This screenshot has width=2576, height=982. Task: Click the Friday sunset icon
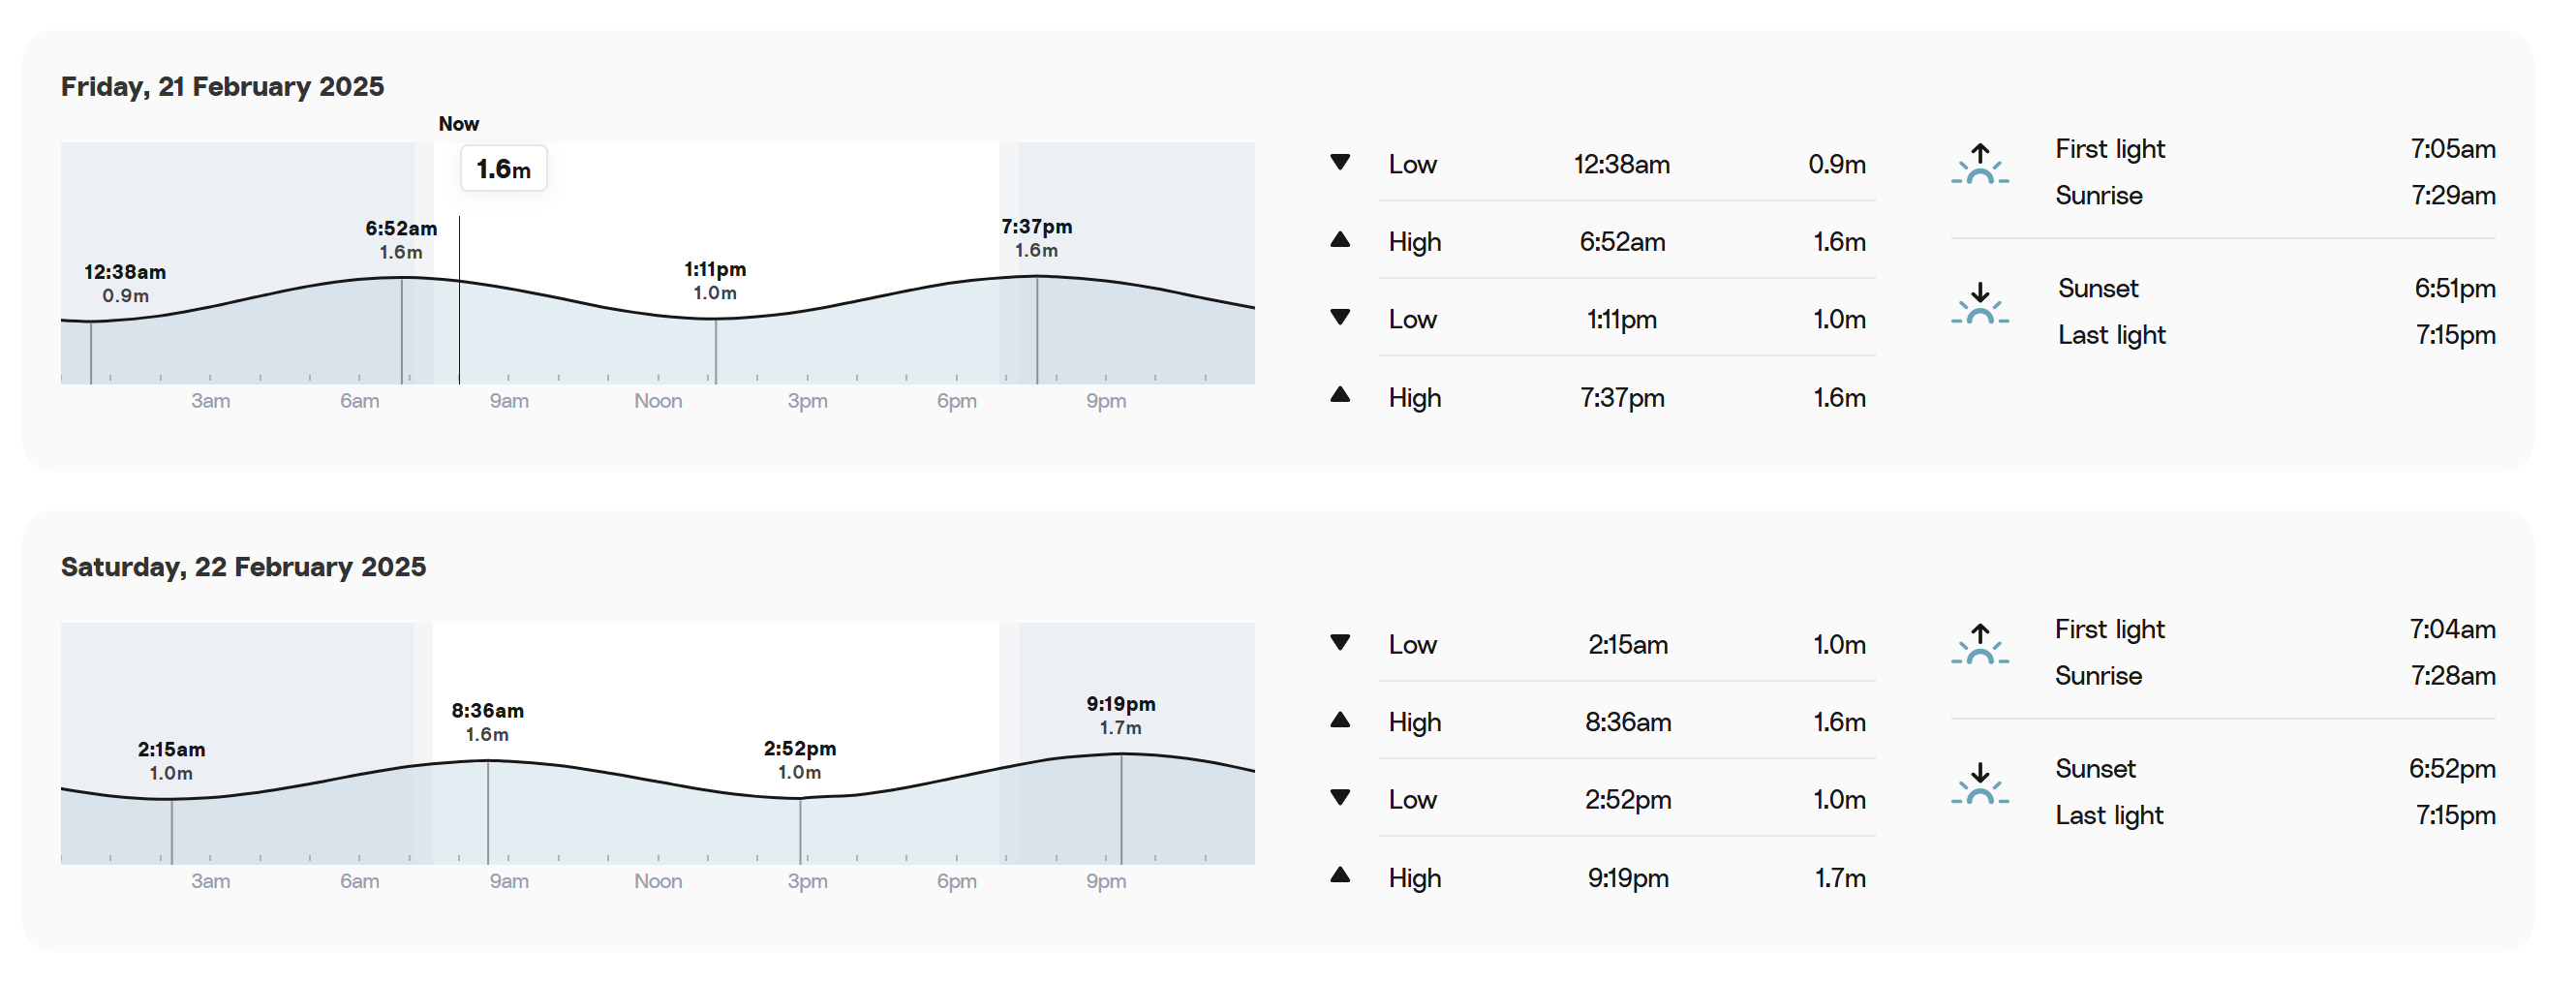coord(1979,304)
